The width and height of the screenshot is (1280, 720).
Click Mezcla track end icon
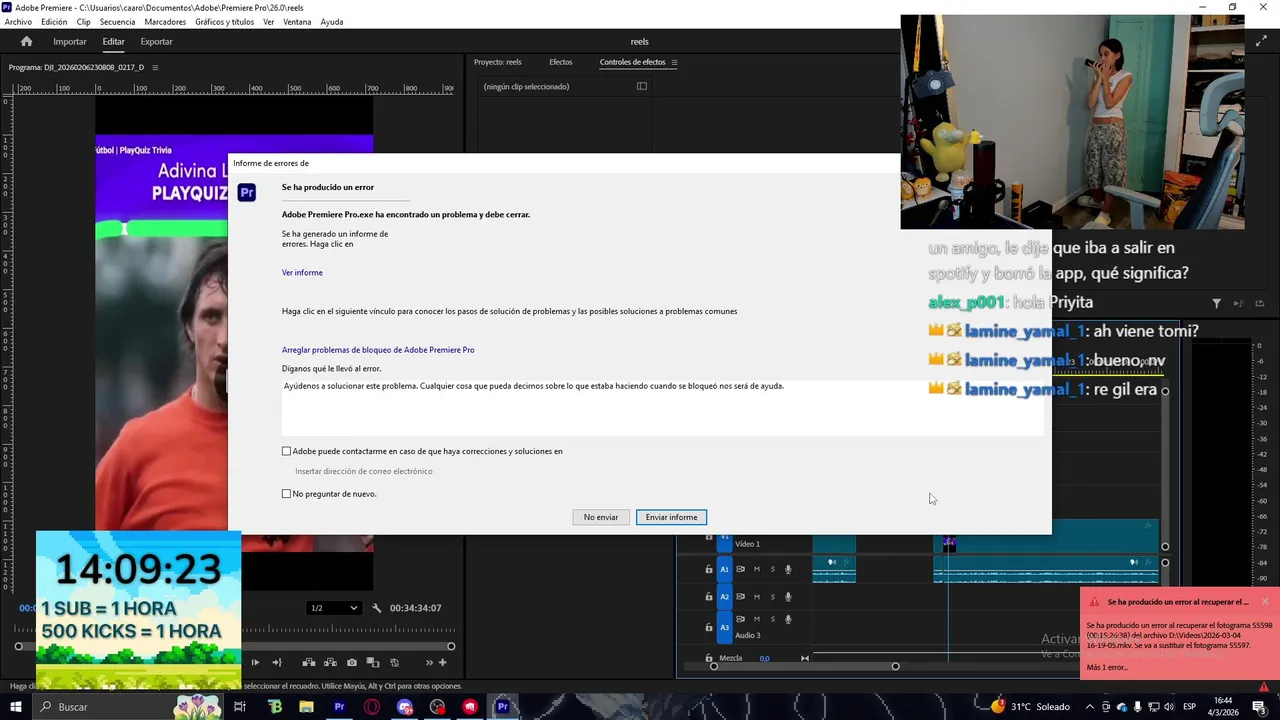click(x=805, y=658)
